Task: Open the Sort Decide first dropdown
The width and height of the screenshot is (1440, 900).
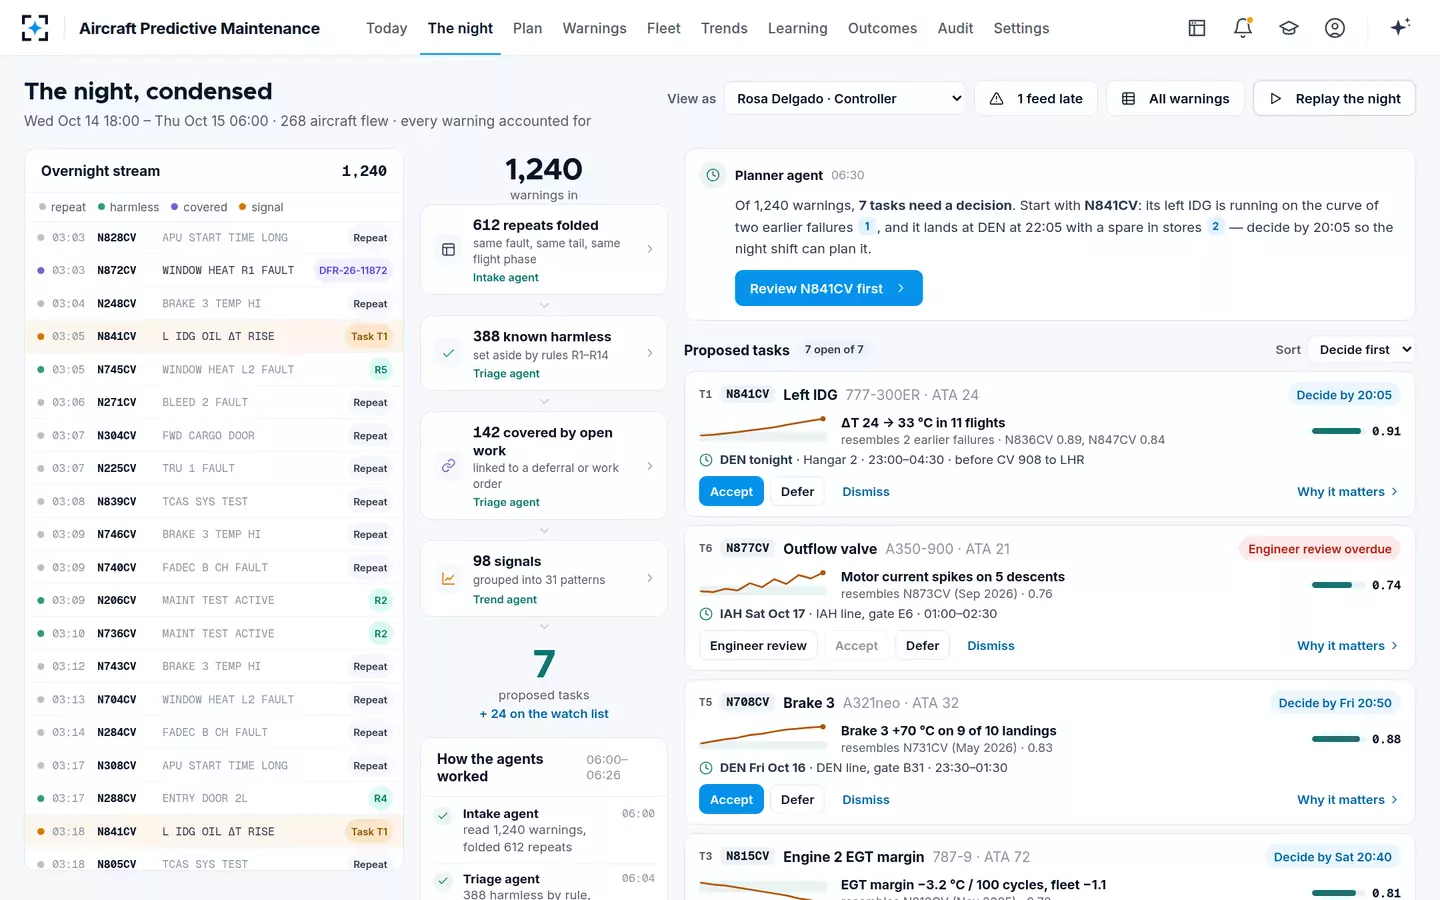Action: 1361,350
